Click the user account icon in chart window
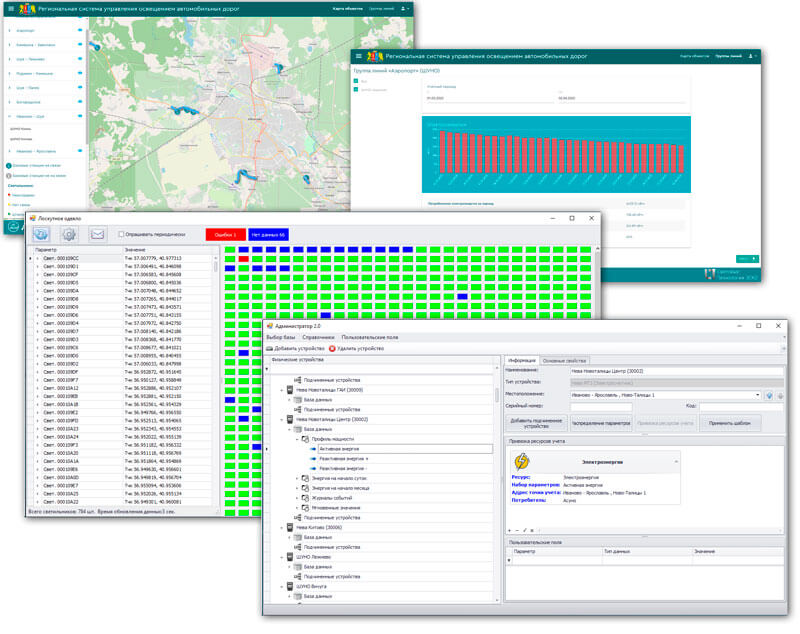 pyautogui.click(x=751, y=56)
